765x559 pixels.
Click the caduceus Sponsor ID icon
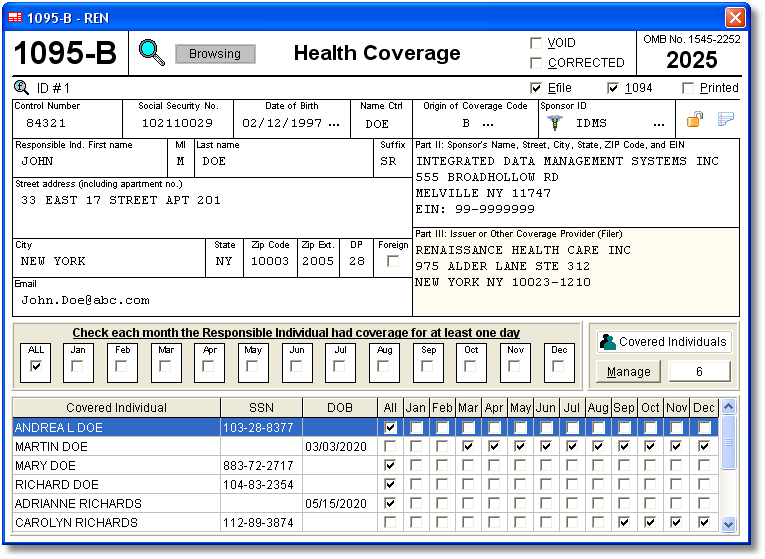pos(555,122)
